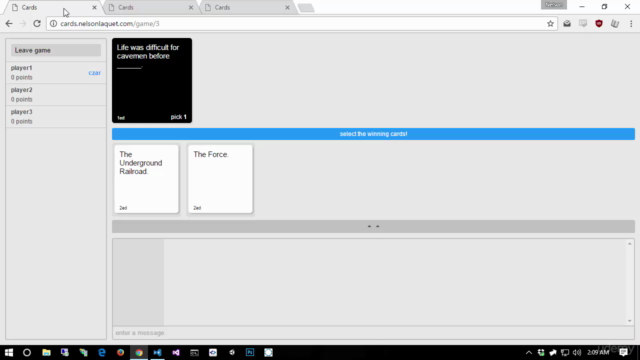Screen dimensions: 640x360
Task: Close the first Cards tab
Action: tap(94, 7)
